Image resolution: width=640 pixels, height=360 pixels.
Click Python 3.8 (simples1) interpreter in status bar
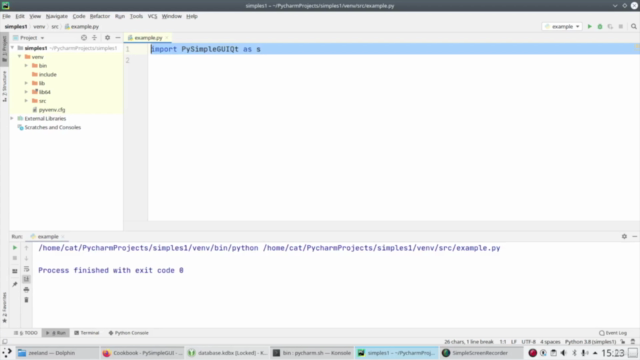(x=591, y=342)
